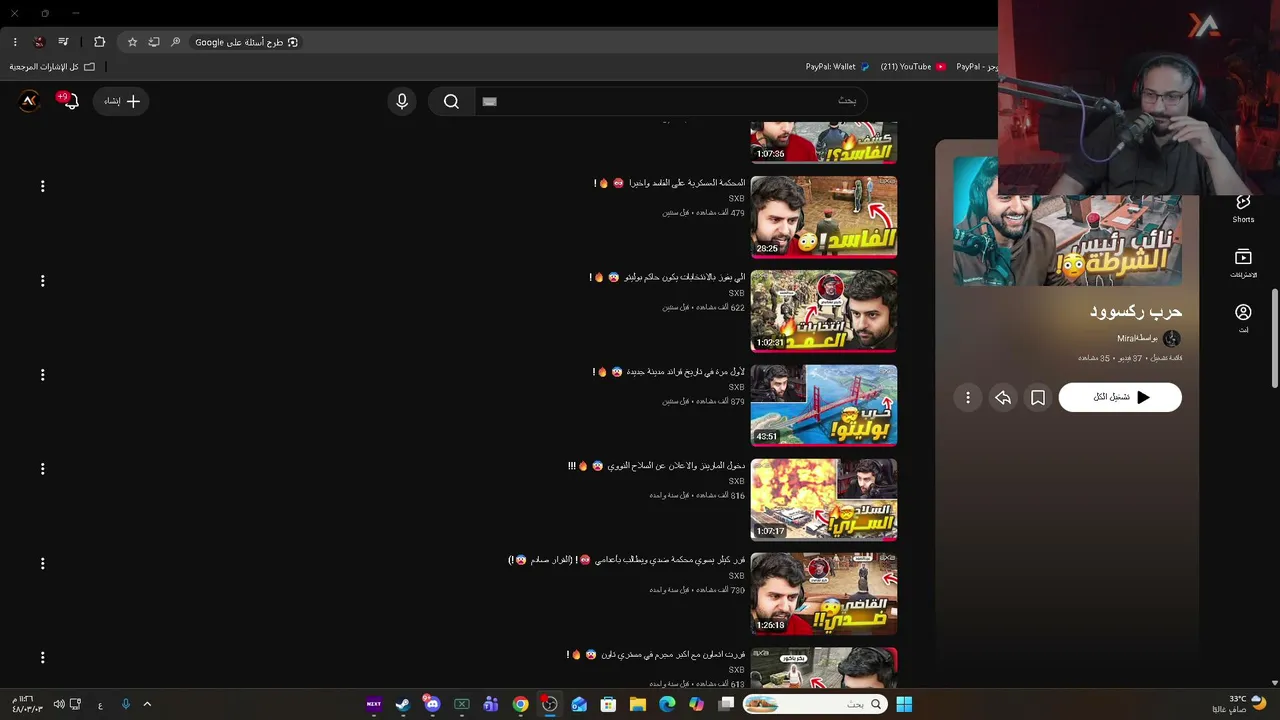Open the Windows Start menu
The height and width of the screenshot is (720, 1280).
pyautogui.click(x=904, y=705)
